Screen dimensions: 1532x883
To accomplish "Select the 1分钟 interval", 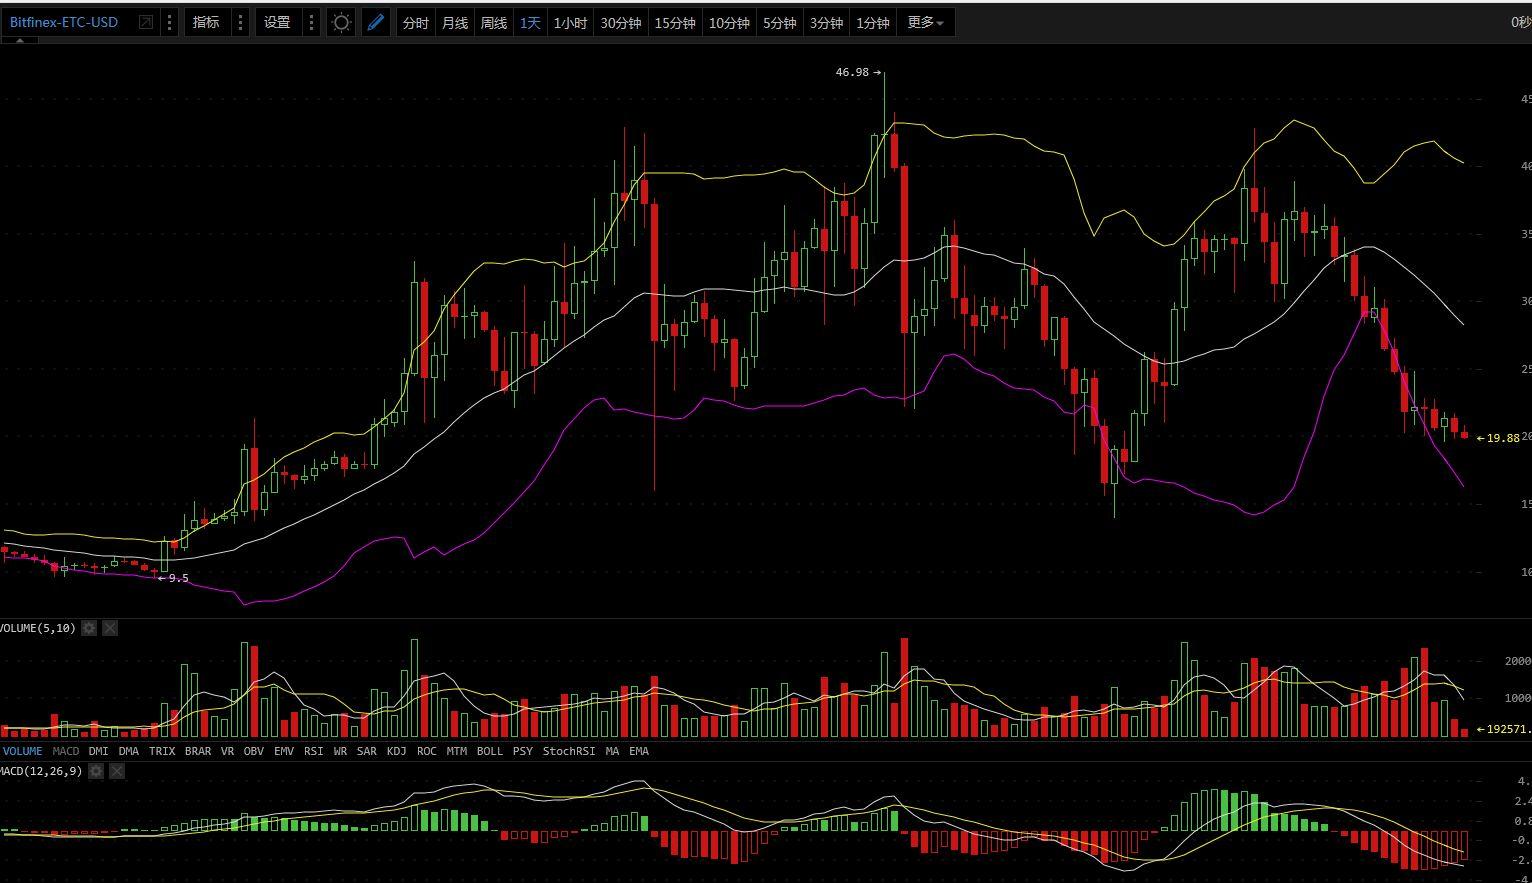I will (x=873, y=23).
